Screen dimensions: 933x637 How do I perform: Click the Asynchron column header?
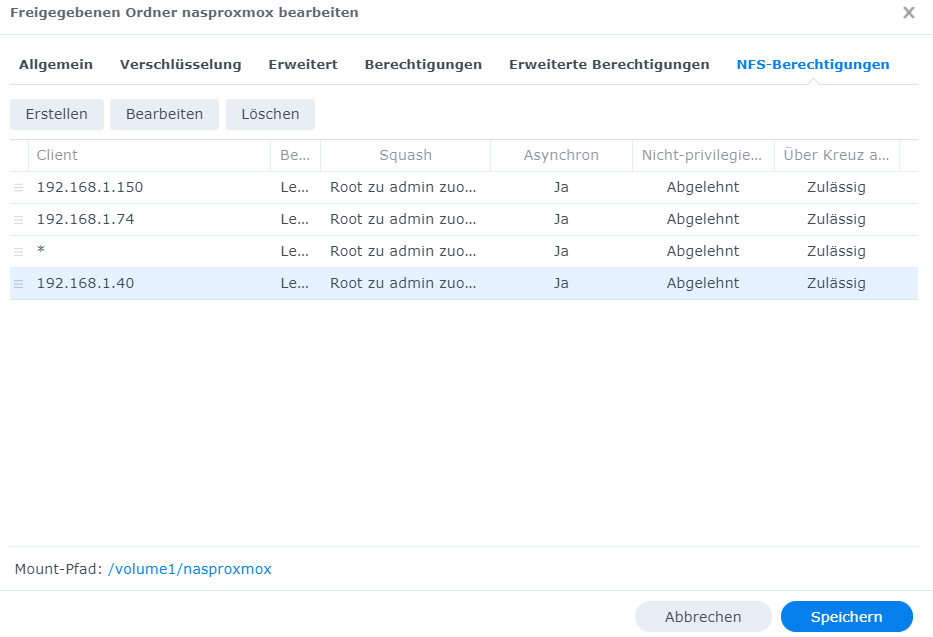pos(561,155)
